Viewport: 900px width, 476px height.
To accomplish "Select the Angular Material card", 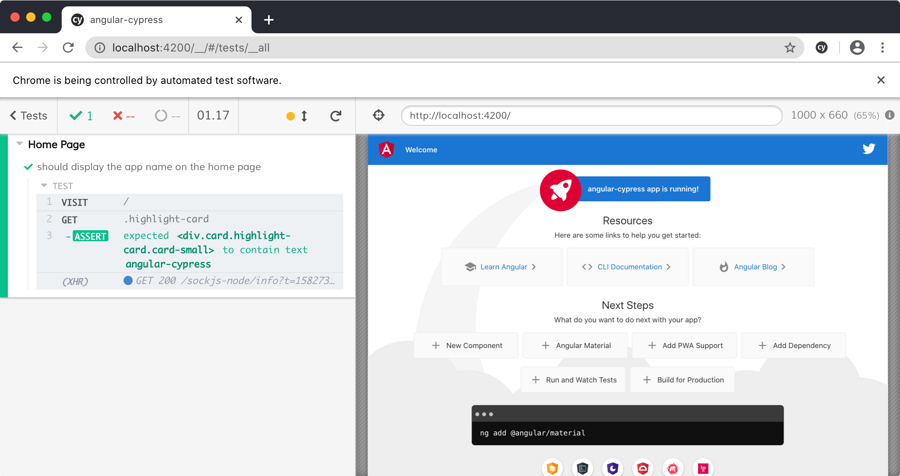I will pos(575,346).
